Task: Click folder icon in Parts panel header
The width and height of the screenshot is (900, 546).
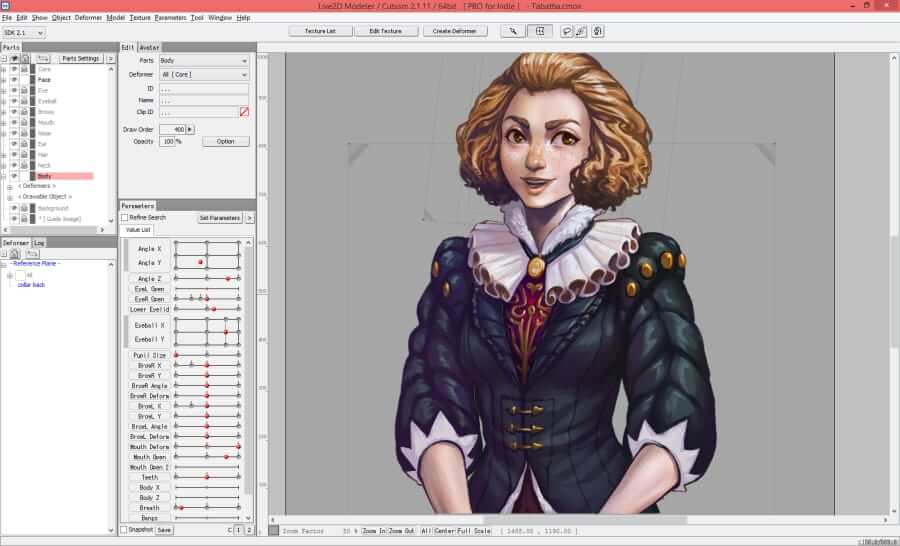Action: pyautogui.click(x=44, y=59)
